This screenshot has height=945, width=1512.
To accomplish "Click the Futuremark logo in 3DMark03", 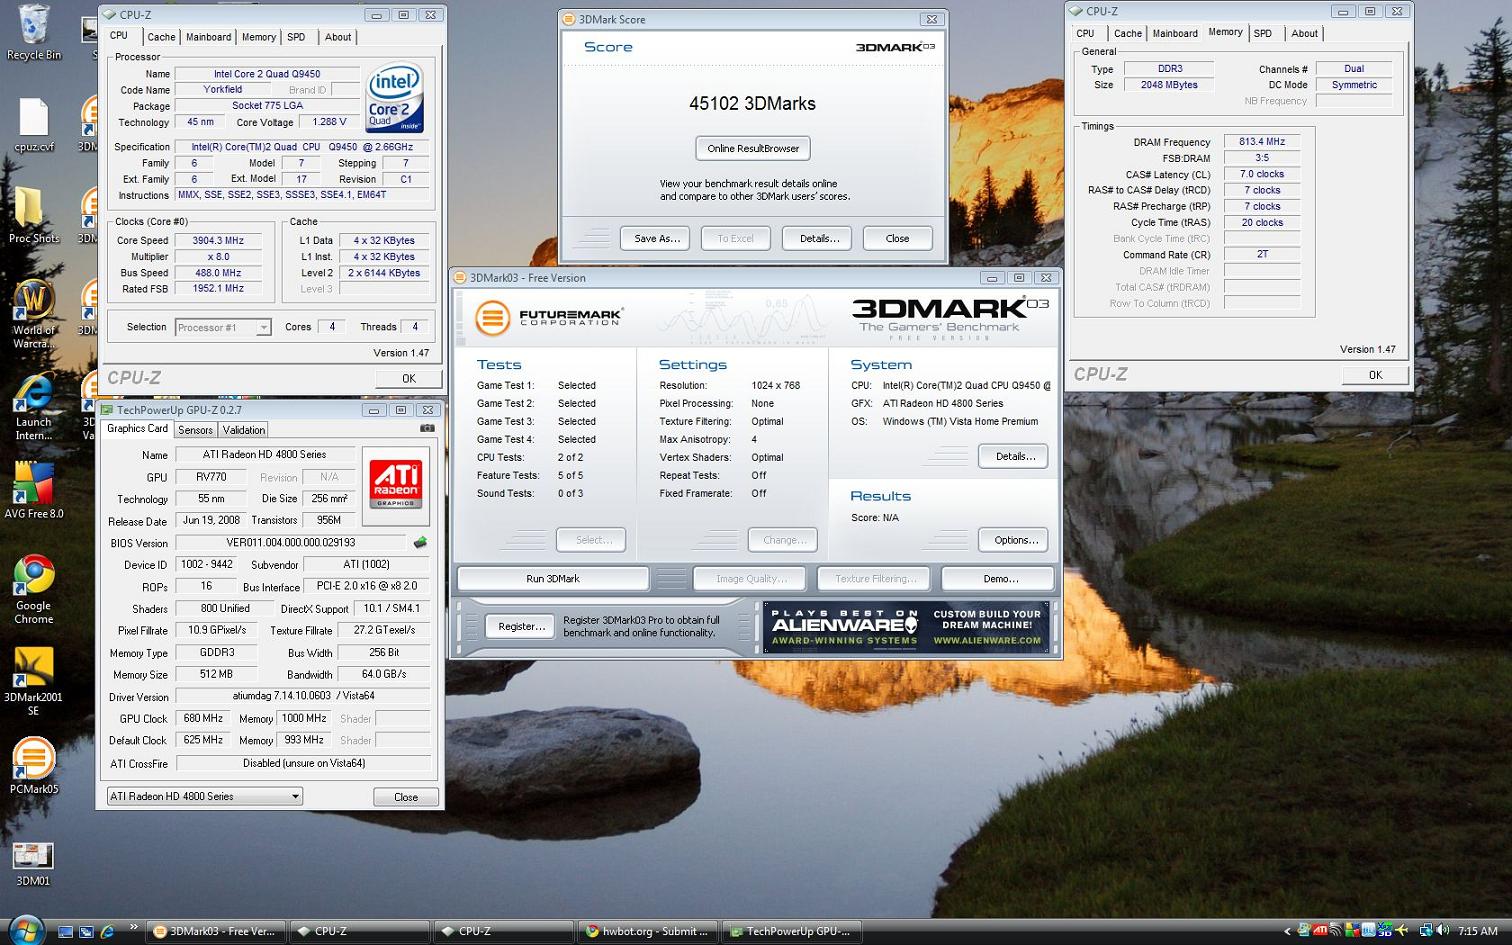I will (x=547, y=318).
